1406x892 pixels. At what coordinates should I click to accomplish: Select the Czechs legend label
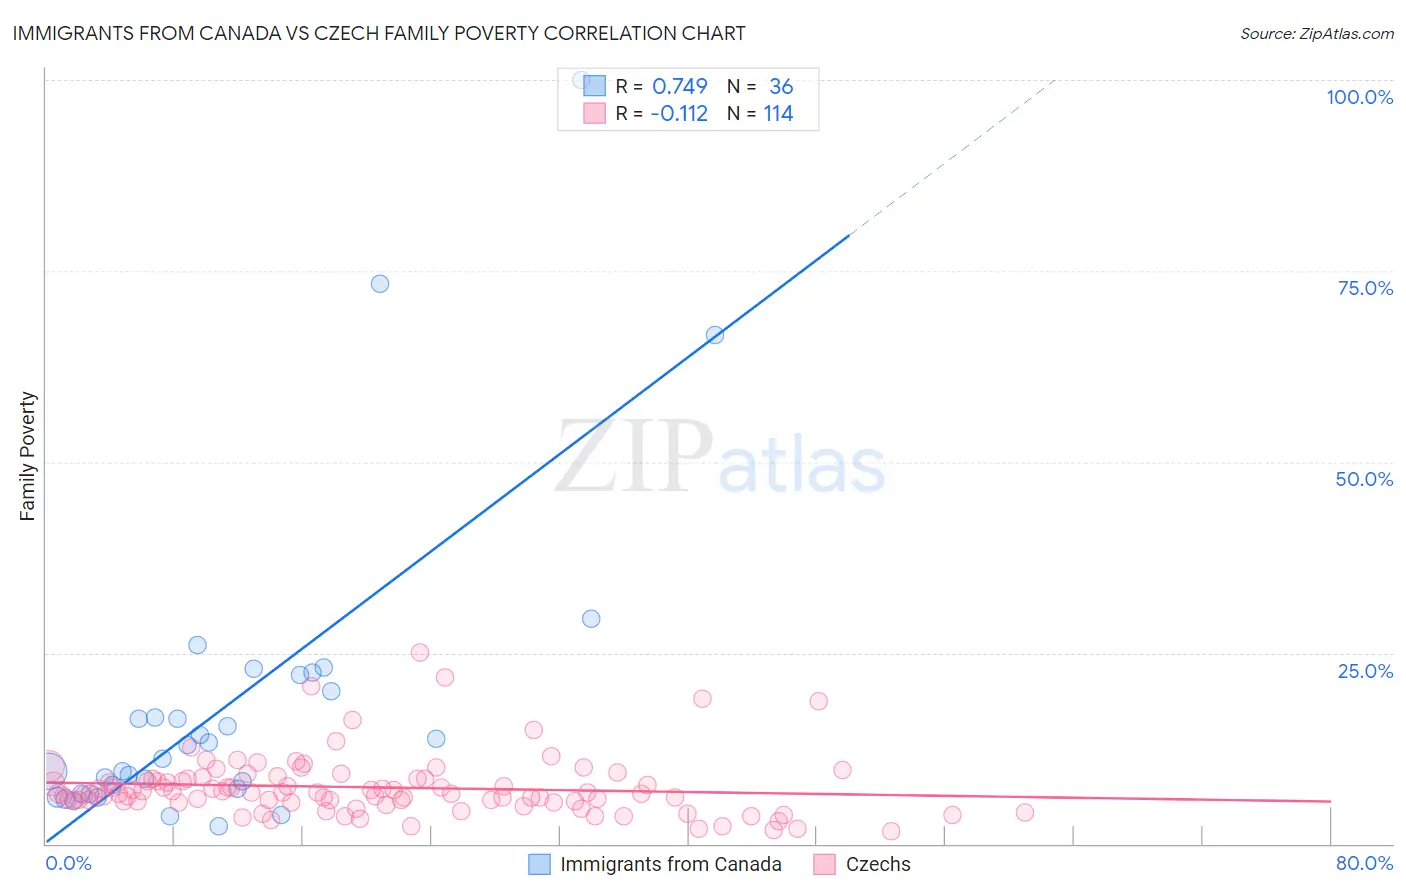coord(878,864)
